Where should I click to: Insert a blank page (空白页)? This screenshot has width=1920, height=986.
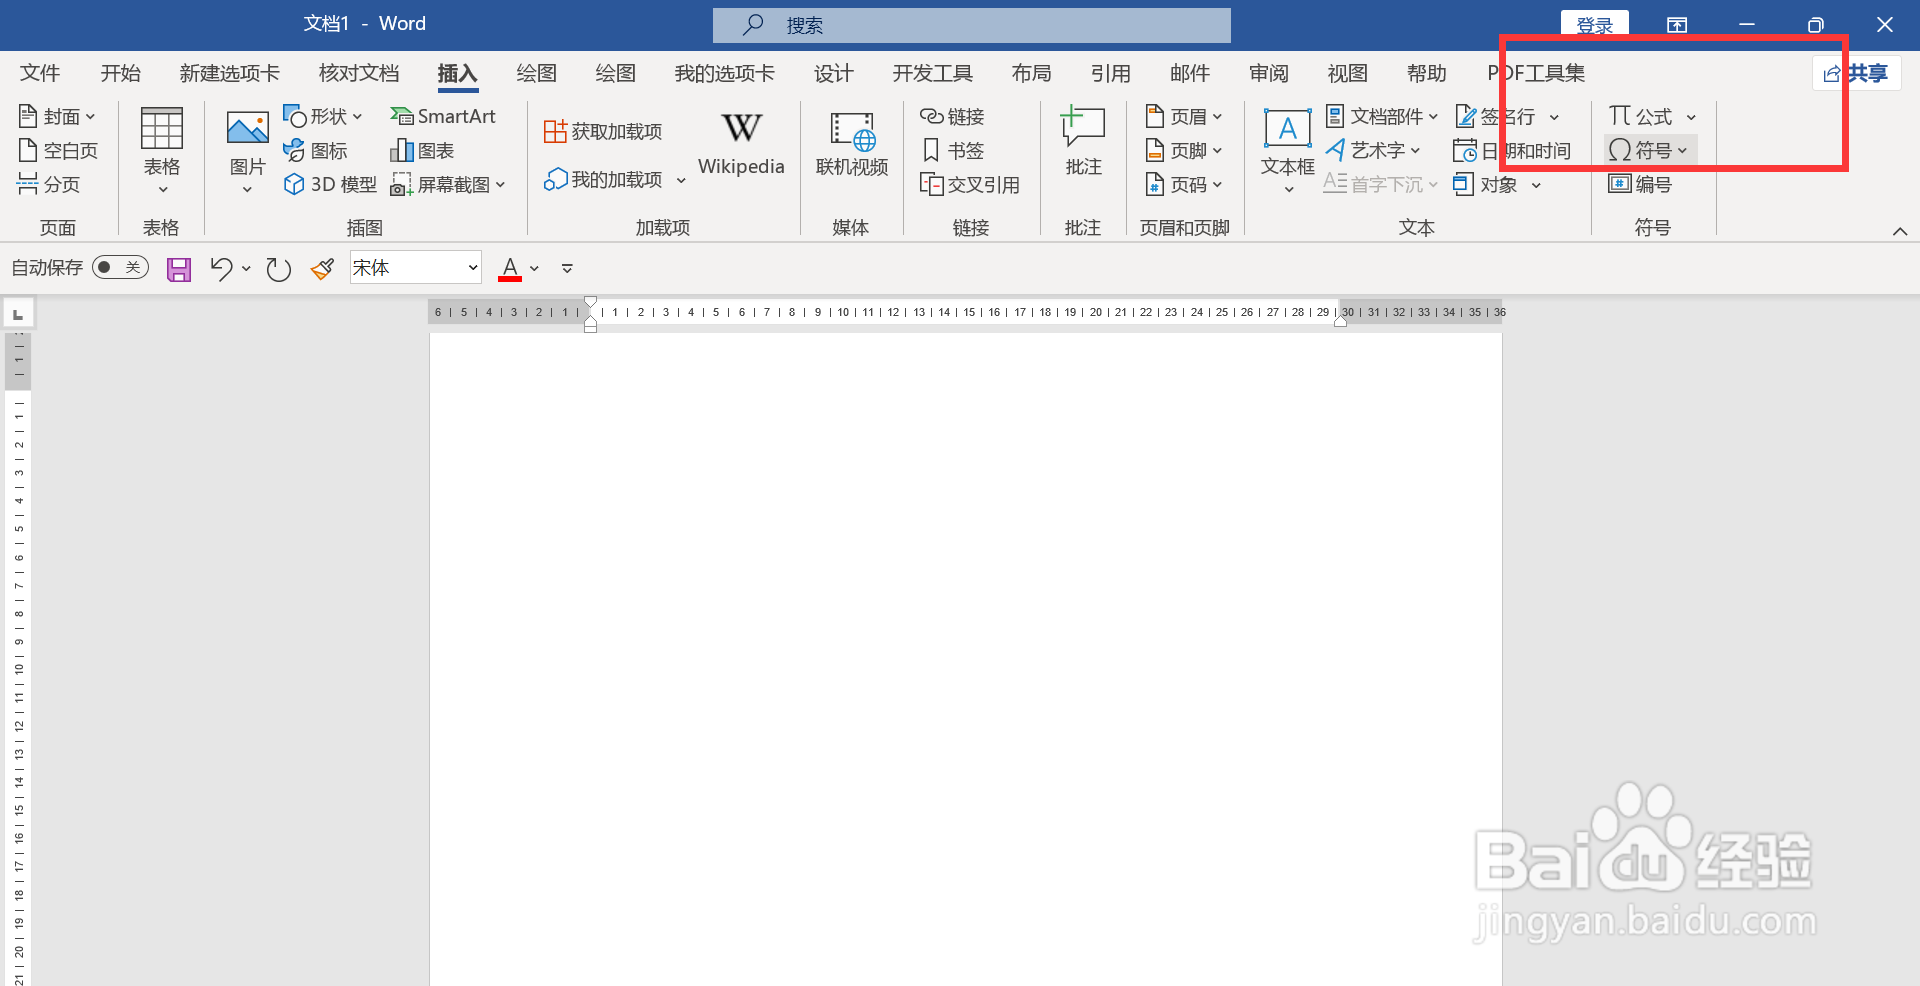(58, 151)
